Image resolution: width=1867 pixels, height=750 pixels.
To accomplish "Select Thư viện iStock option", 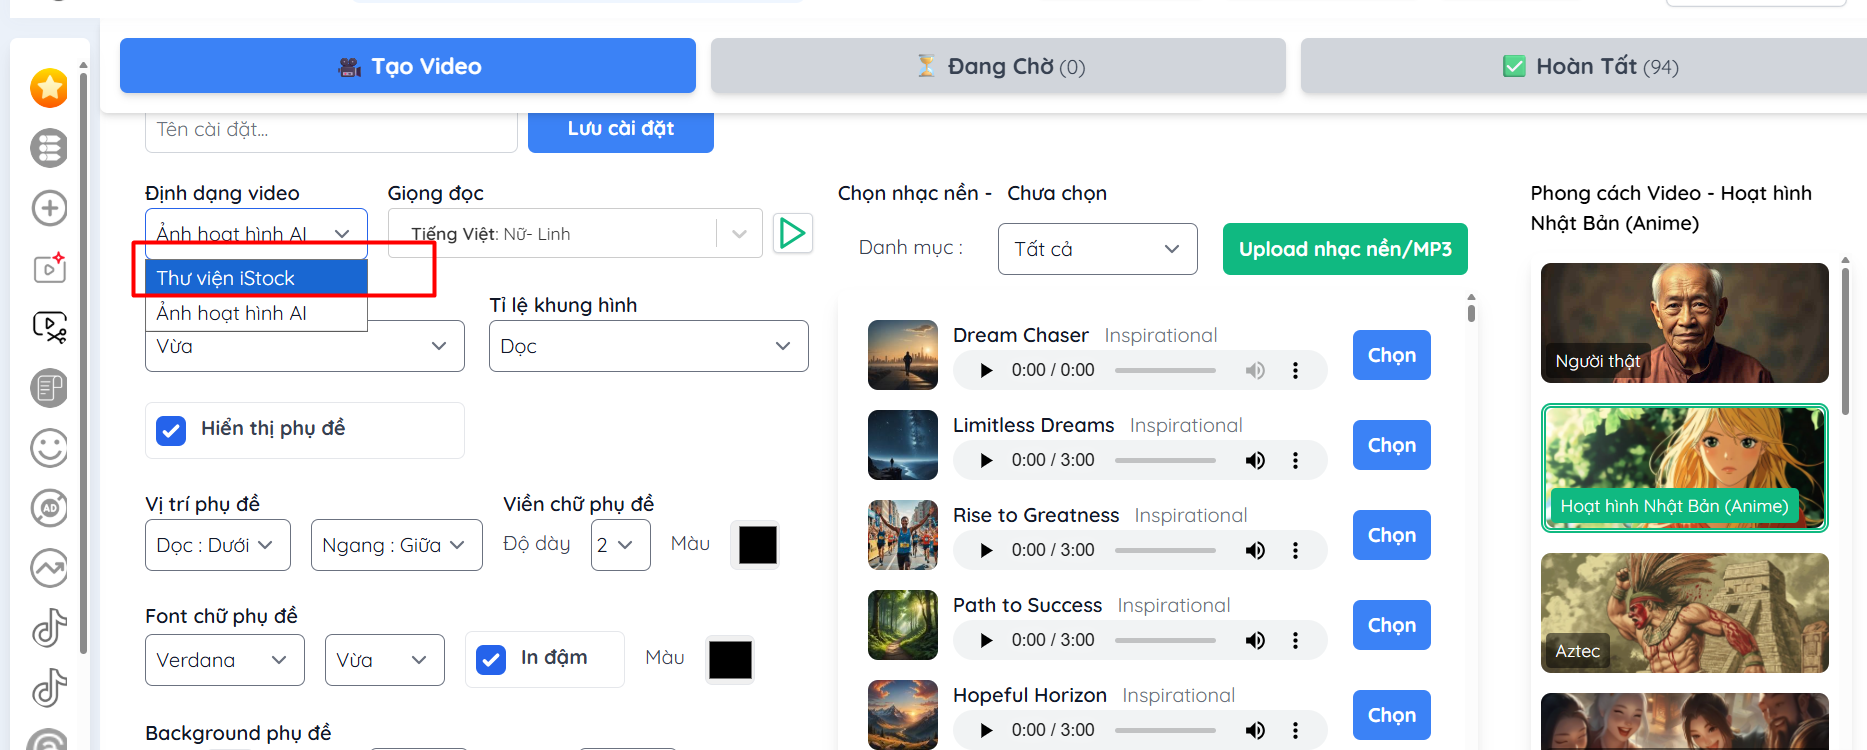I will (256, 278).
